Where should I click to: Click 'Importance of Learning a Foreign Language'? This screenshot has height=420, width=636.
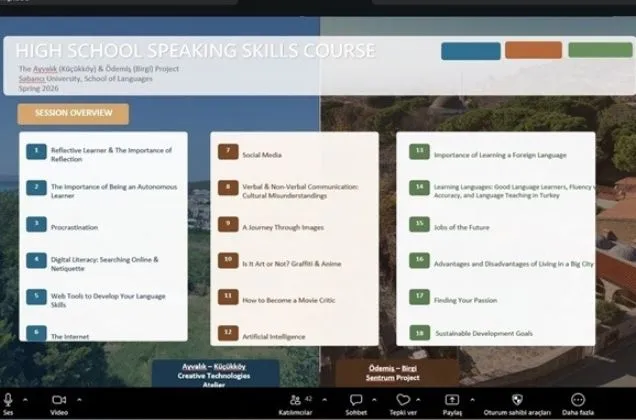click(x=500, y=155)
